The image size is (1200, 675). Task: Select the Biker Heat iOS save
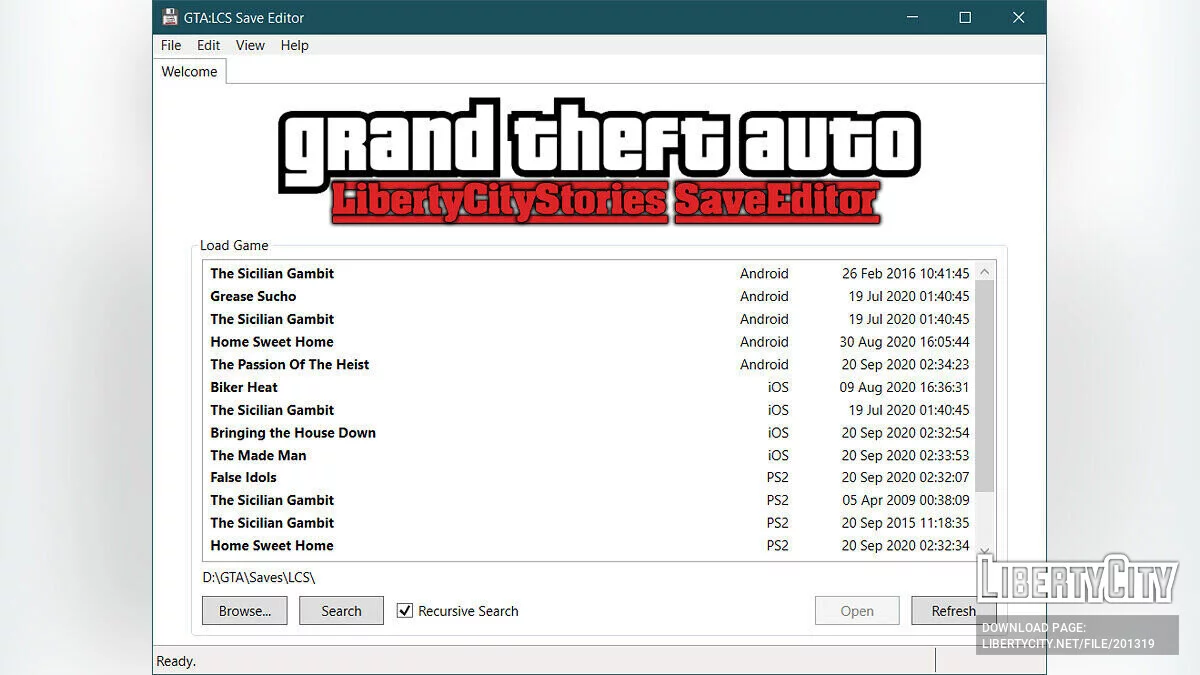(x=500, y=387)
